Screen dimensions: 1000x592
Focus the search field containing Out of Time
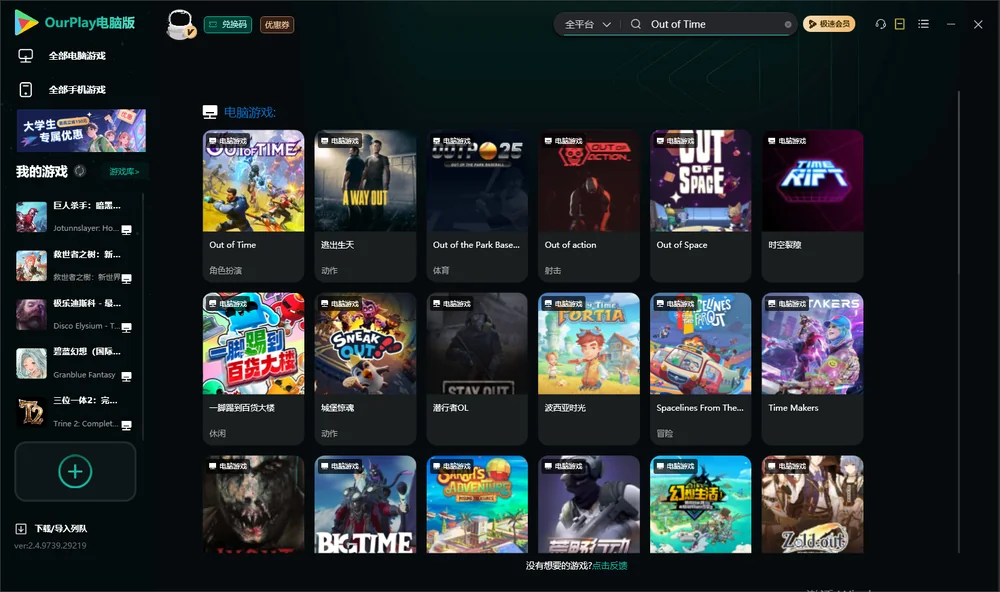coord(714,24)
